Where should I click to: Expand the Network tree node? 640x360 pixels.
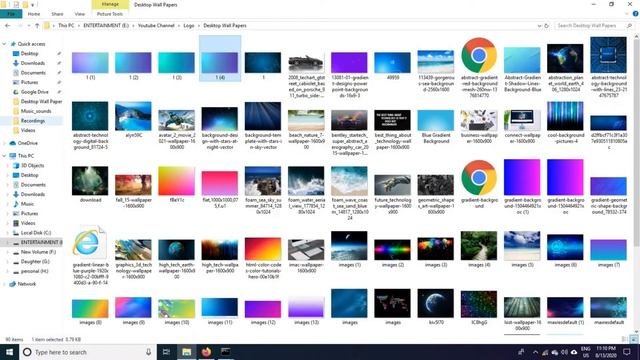tap(4, 284)
